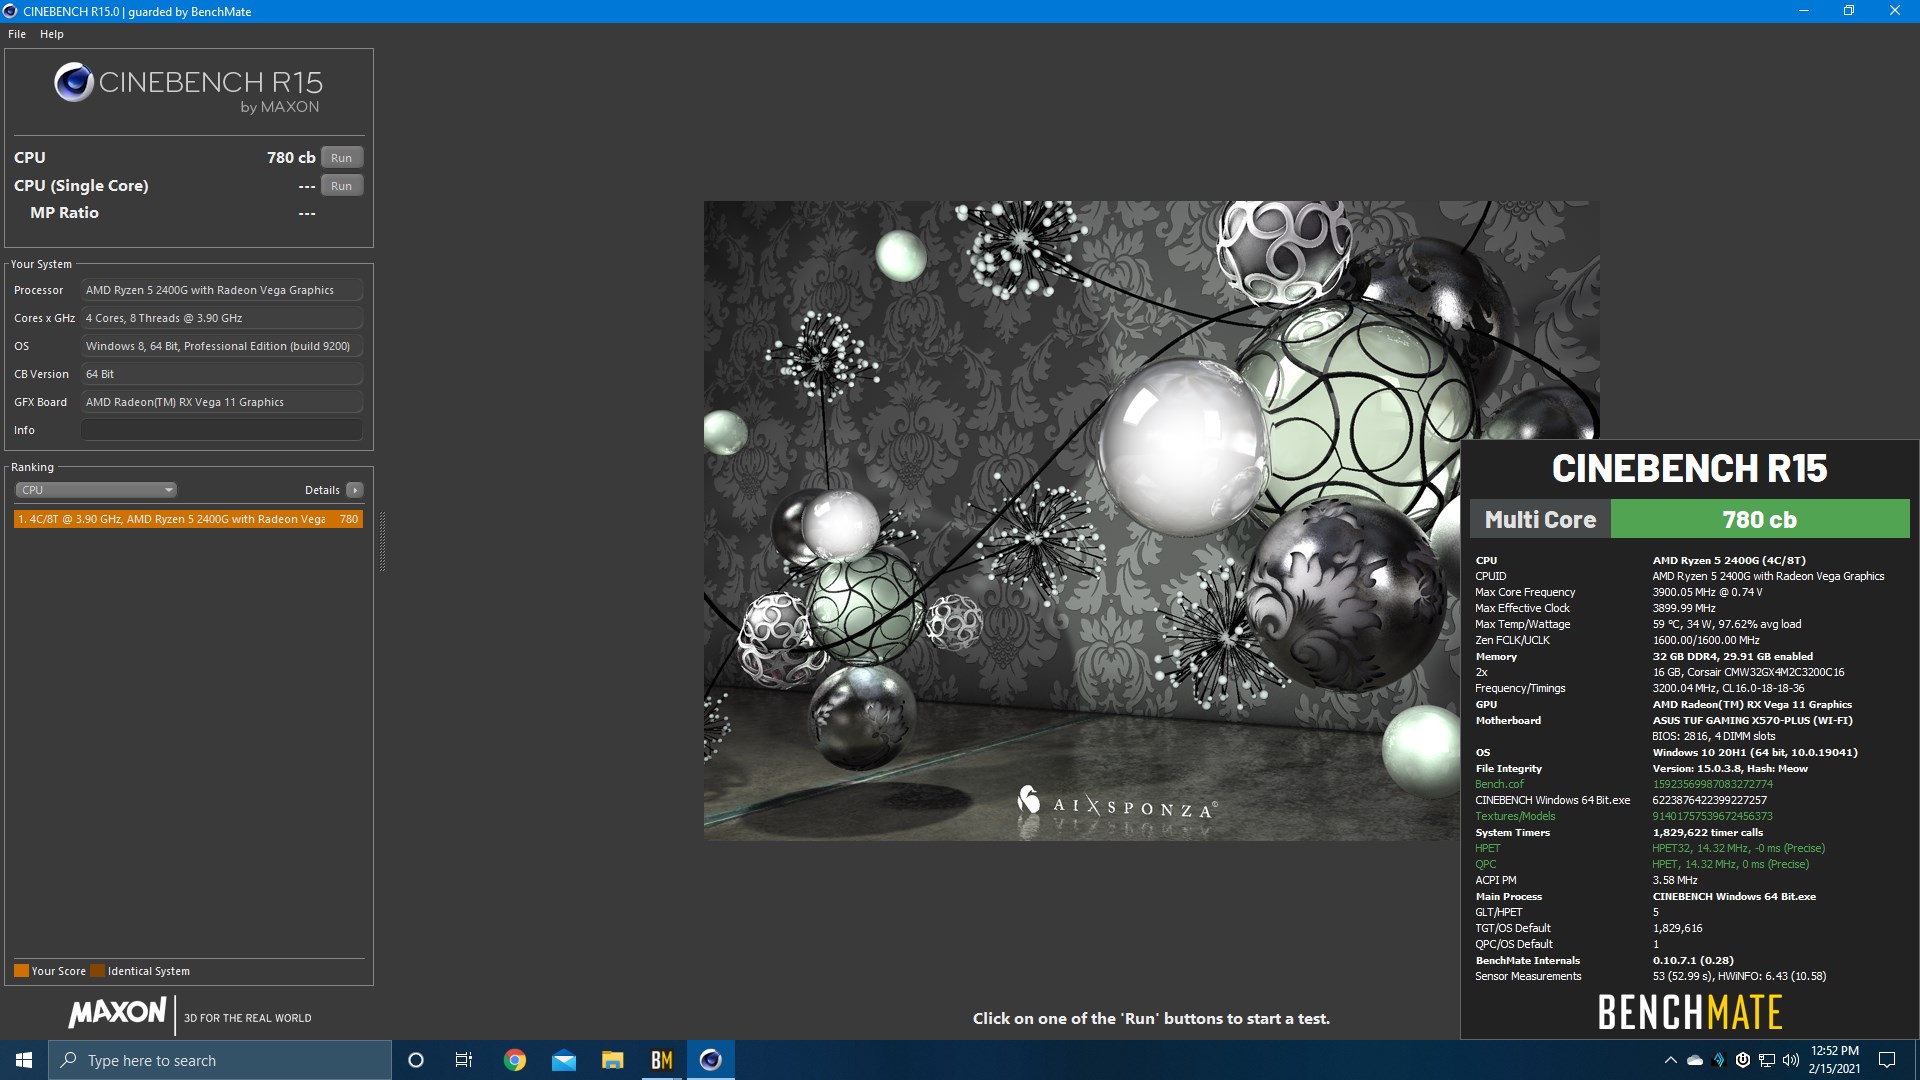Click the Textures/Models green link

point(1515,816)
